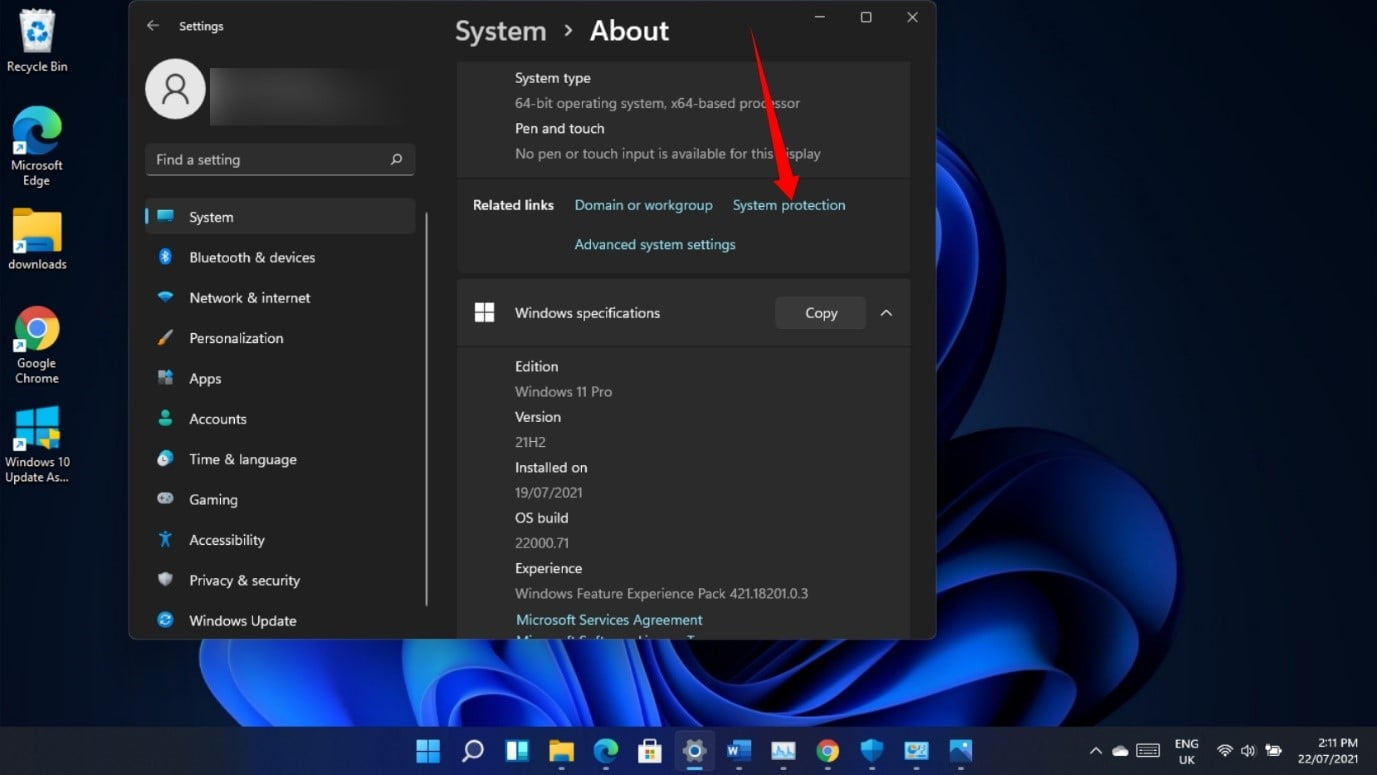Click the search magnifier in Find a setting

point(396,160)
